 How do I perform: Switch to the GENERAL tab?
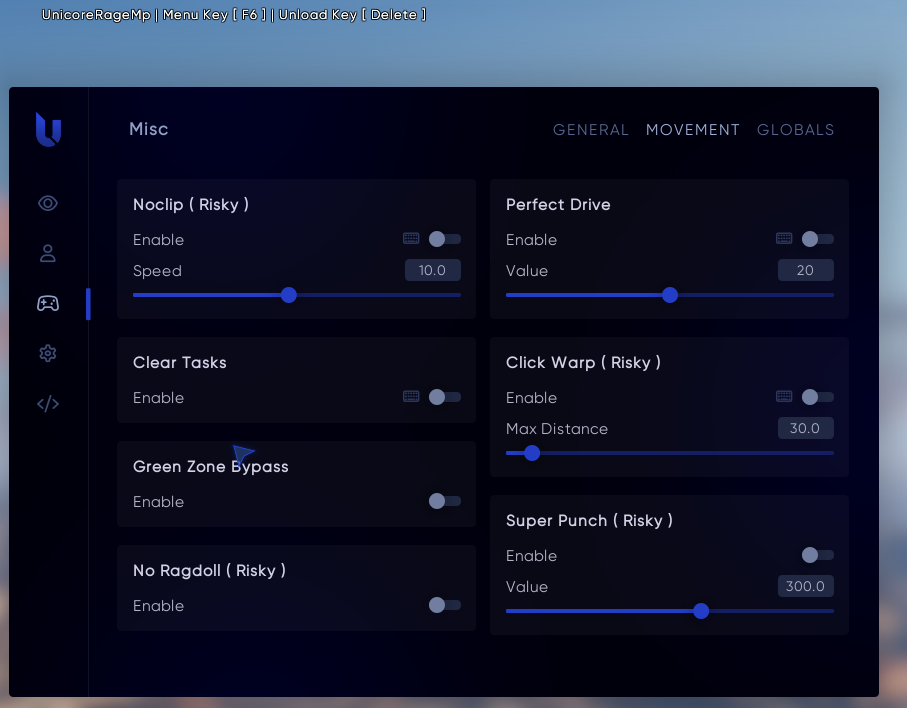pyautogui.click(x=591, y=130)
